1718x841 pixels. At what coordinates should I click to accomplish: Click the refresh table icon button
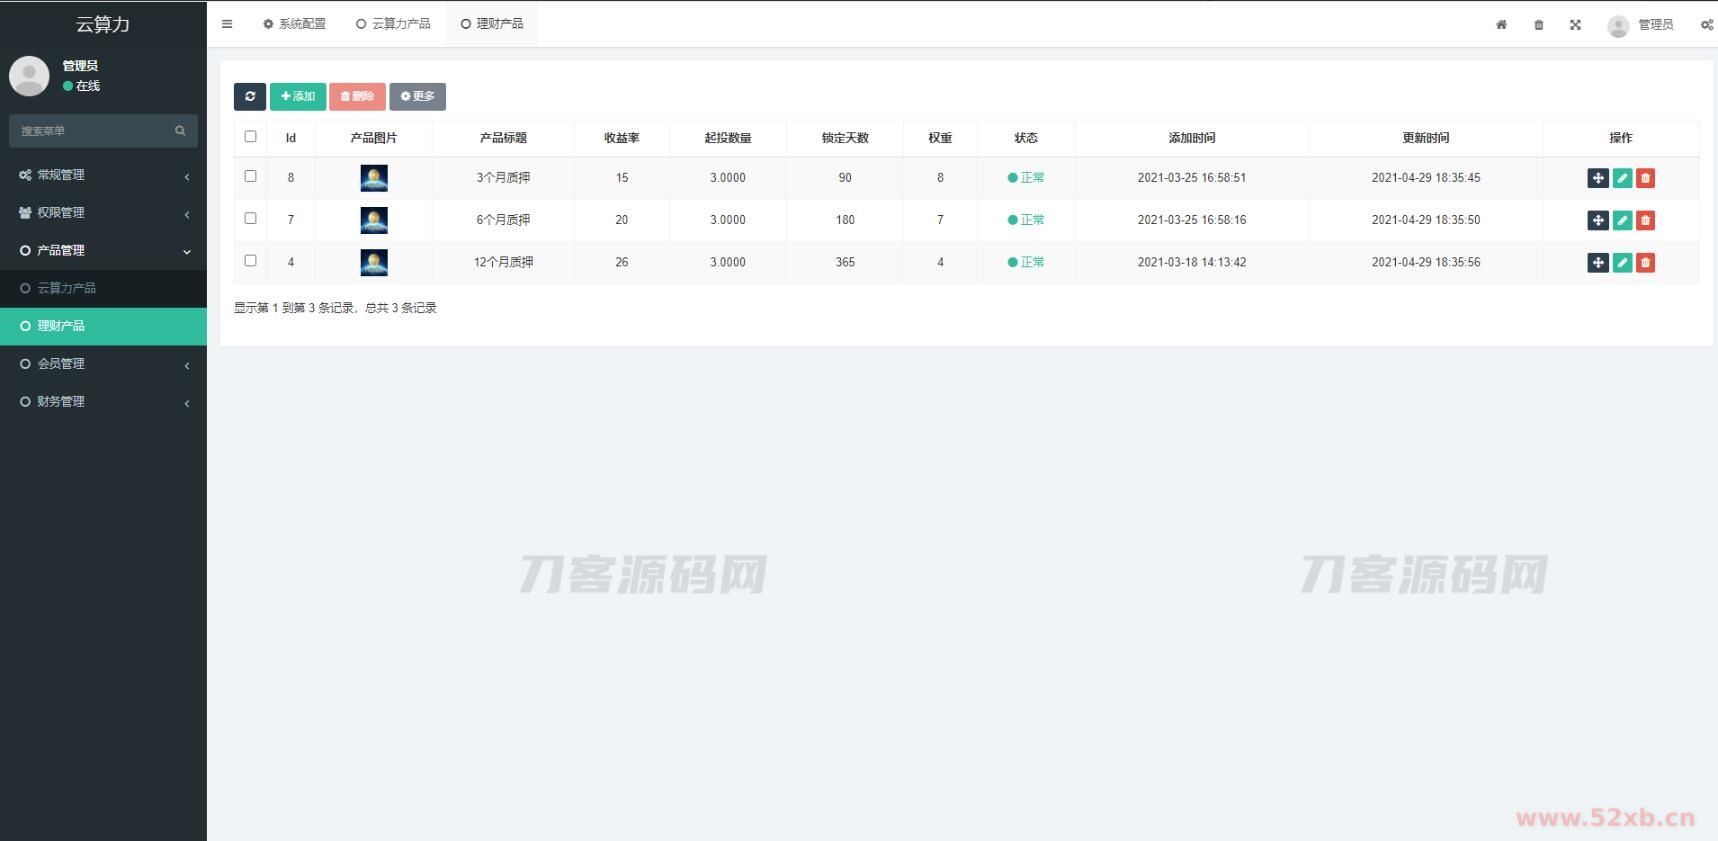(249, 96)
